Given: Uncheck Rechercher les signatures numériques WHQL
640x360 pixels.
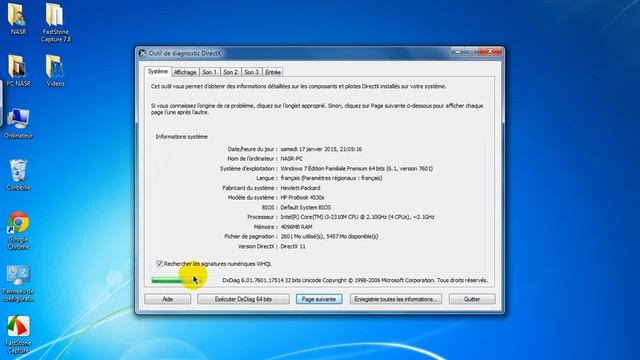Looking at the screenshot, I should (x=160, y=264).
